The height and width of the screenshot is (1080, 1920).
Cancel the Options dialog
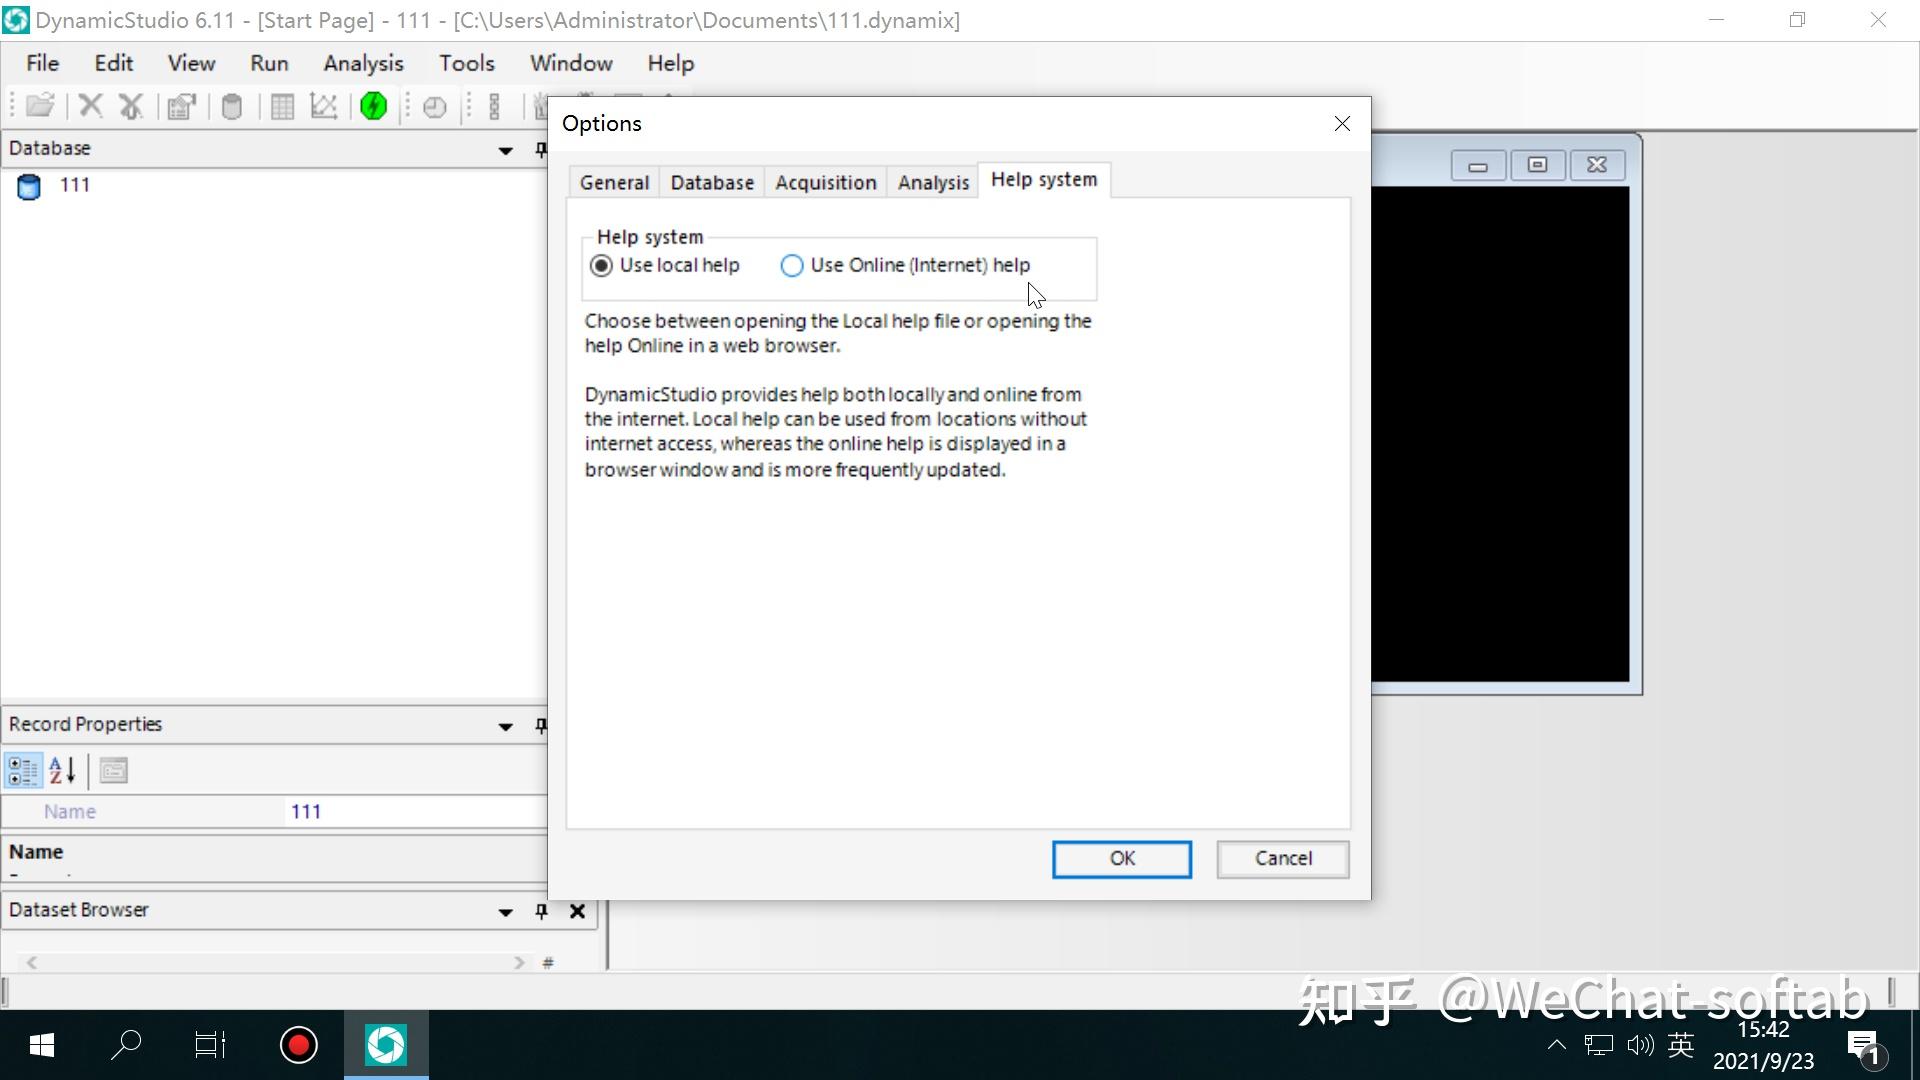click(x=1282, y=858)
